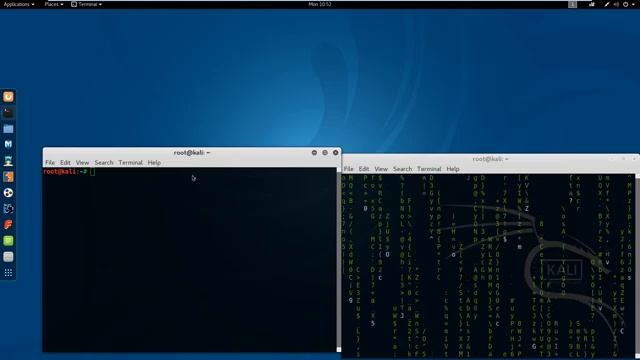The image size is (640, 360).
Task: Open Terminal menu in left terminal window
Action: pos(131,162)
